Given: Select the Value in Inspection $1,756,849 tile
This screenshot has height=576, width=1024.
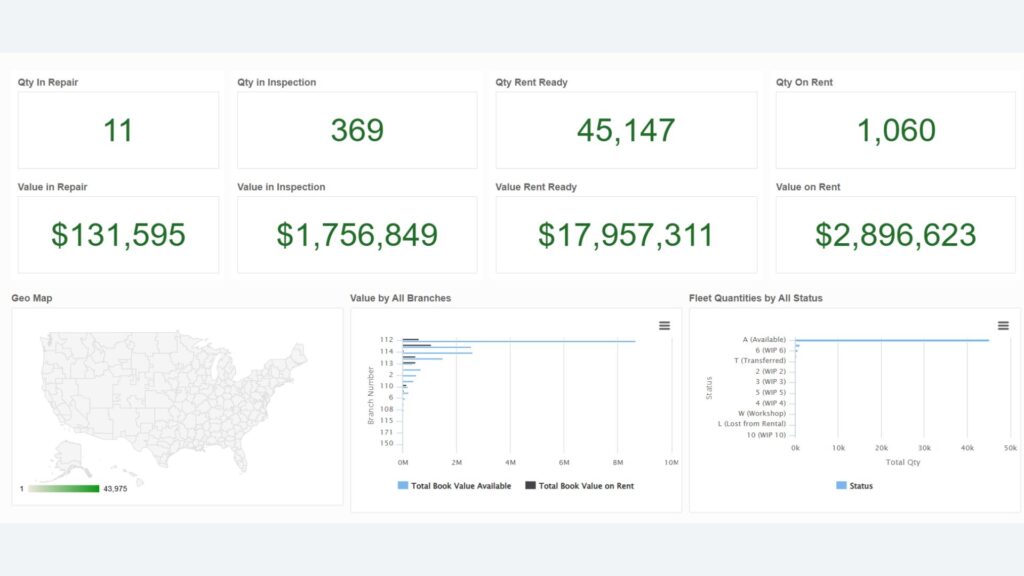Looking at the screenshot, I should pos(357,235).
